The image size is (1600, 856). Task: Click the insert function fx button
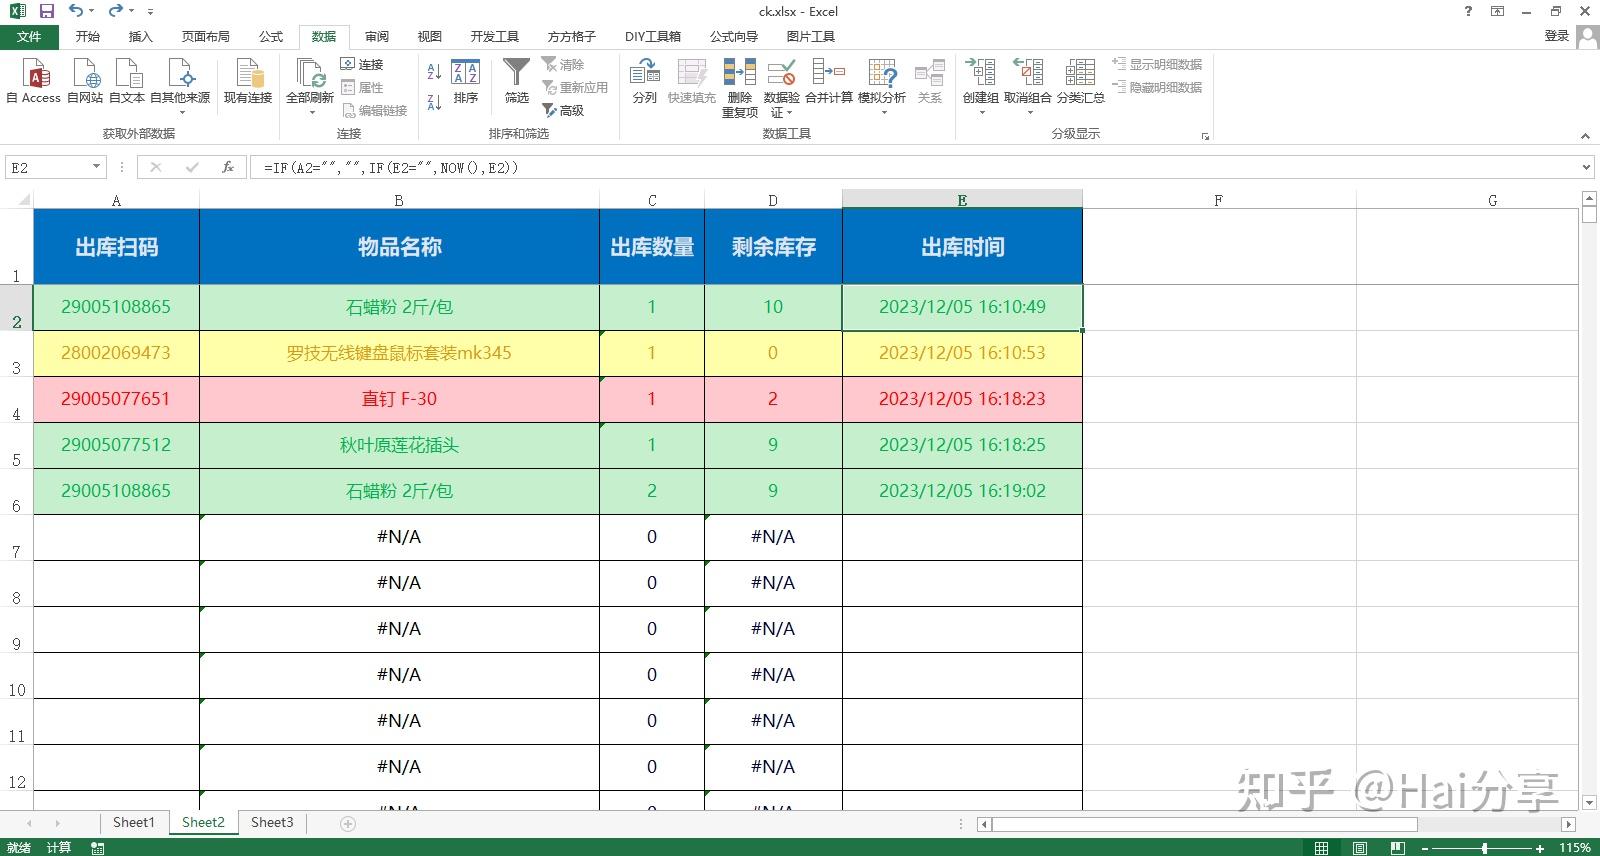[228, 167]
